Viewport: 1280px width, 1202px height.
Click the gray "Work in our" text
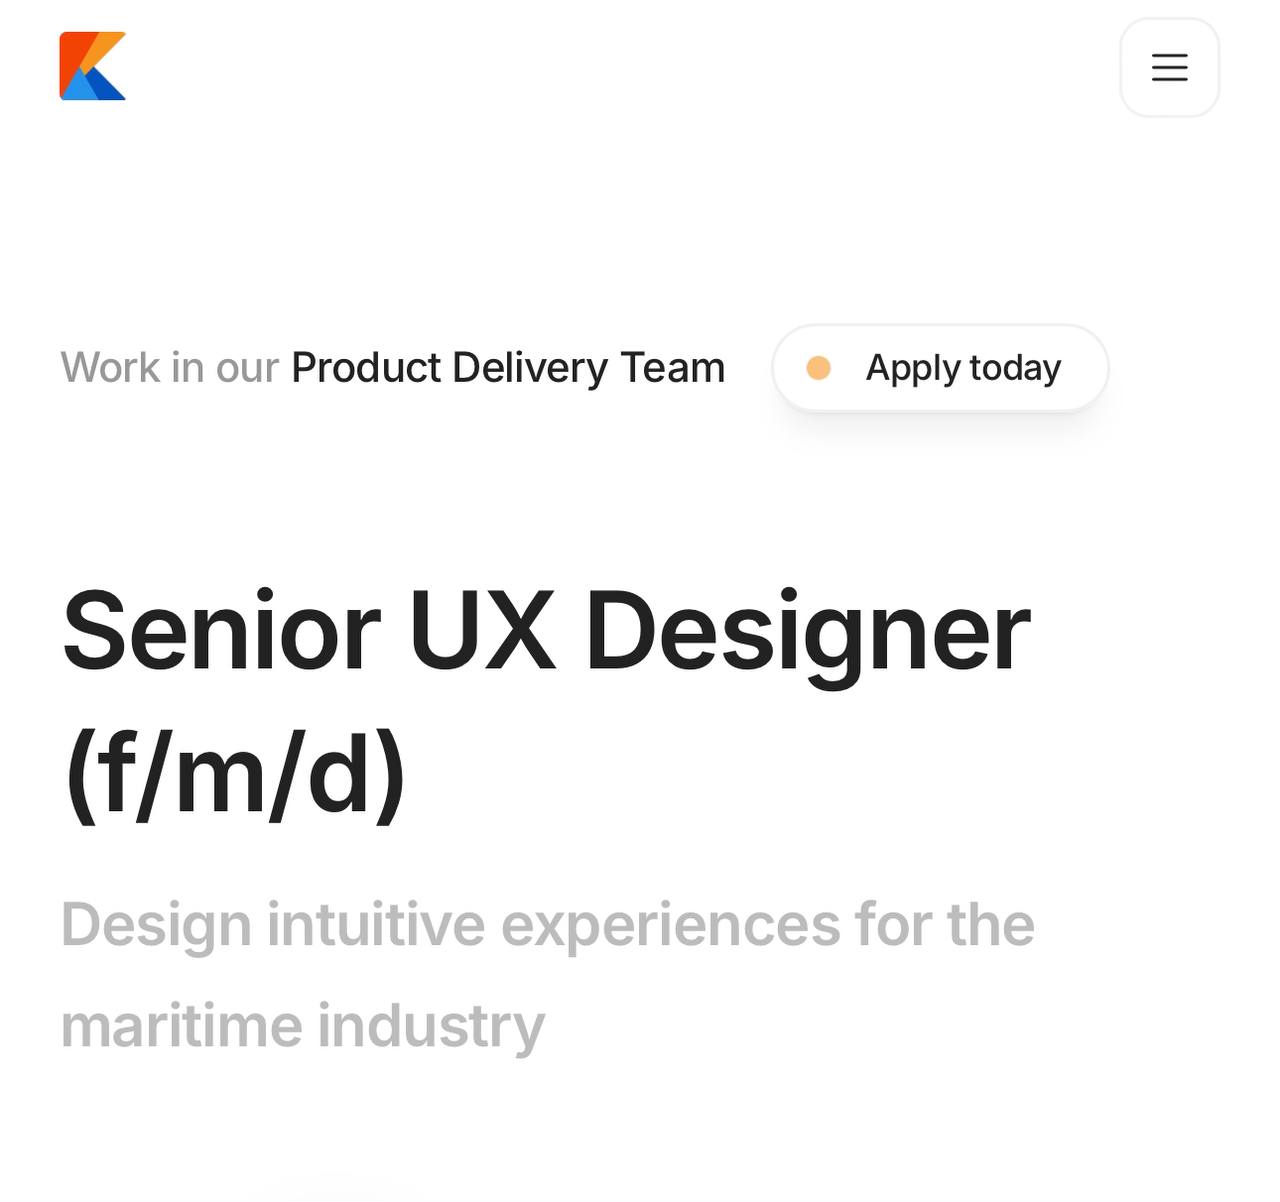(169, 368)
